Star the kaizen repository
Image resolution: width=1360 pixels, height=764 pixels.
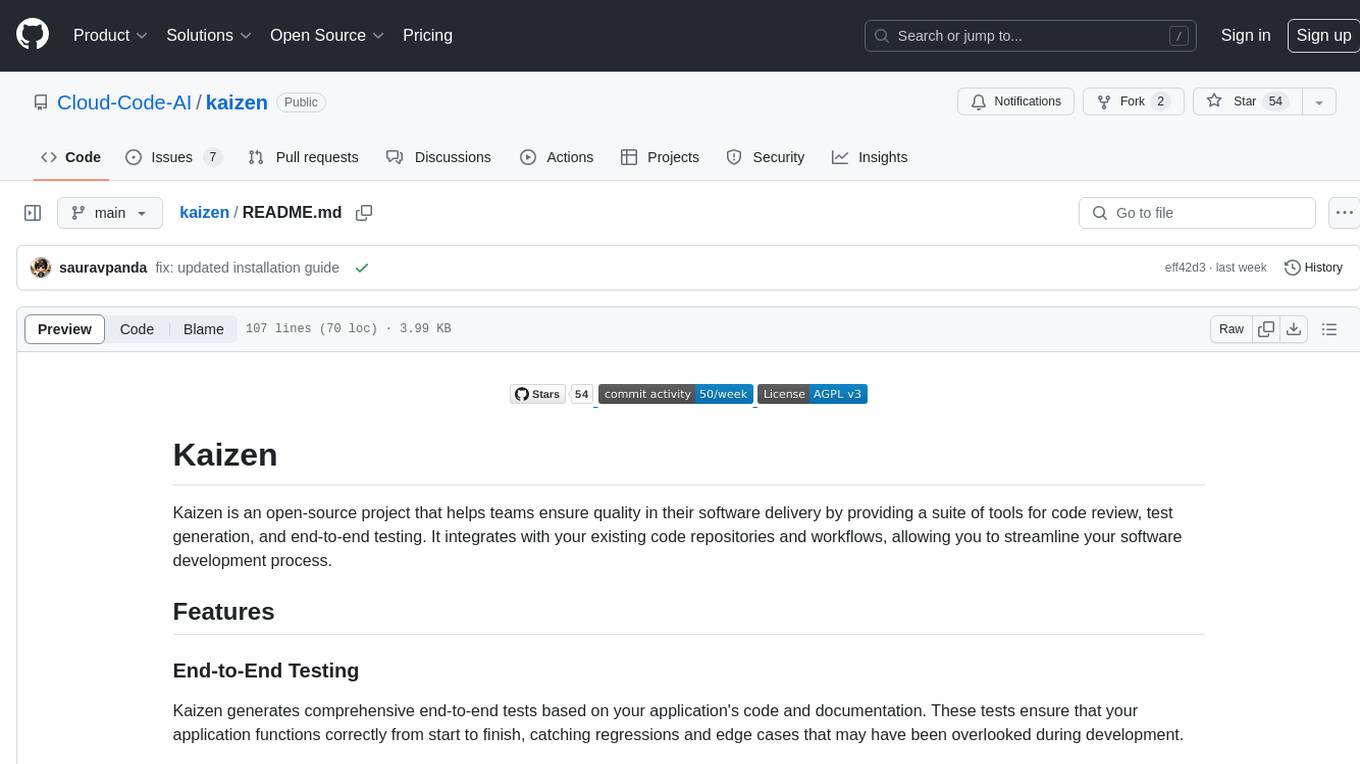coord(1247,102)
